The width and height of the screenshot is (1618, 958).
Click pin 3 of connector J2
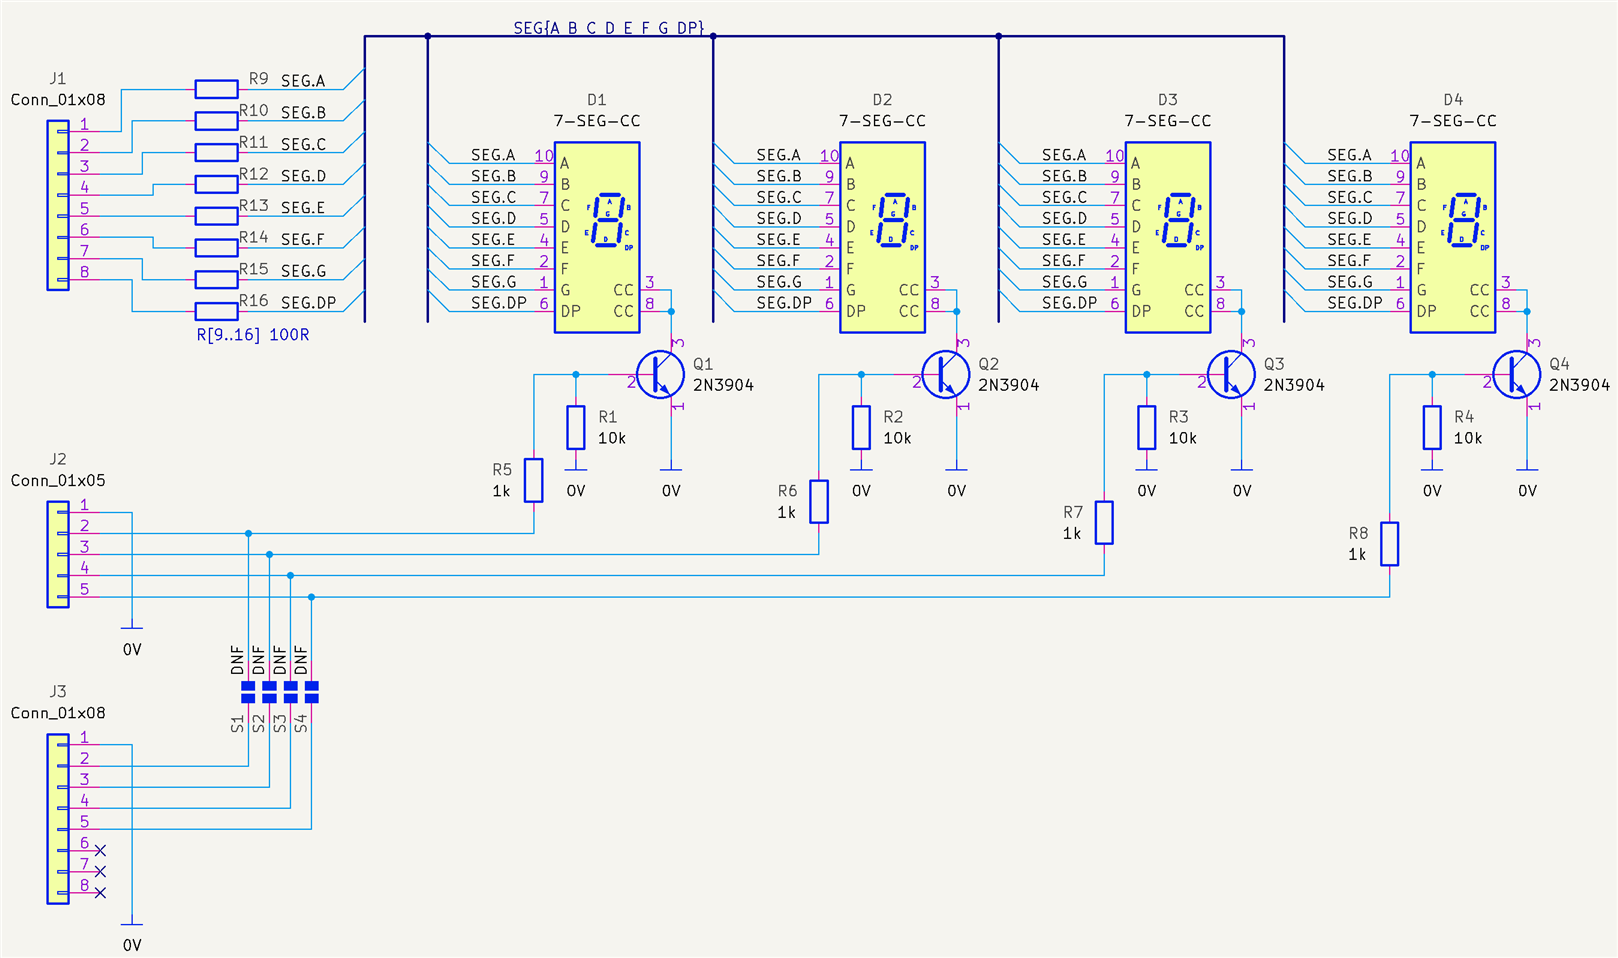coord(84,547)
